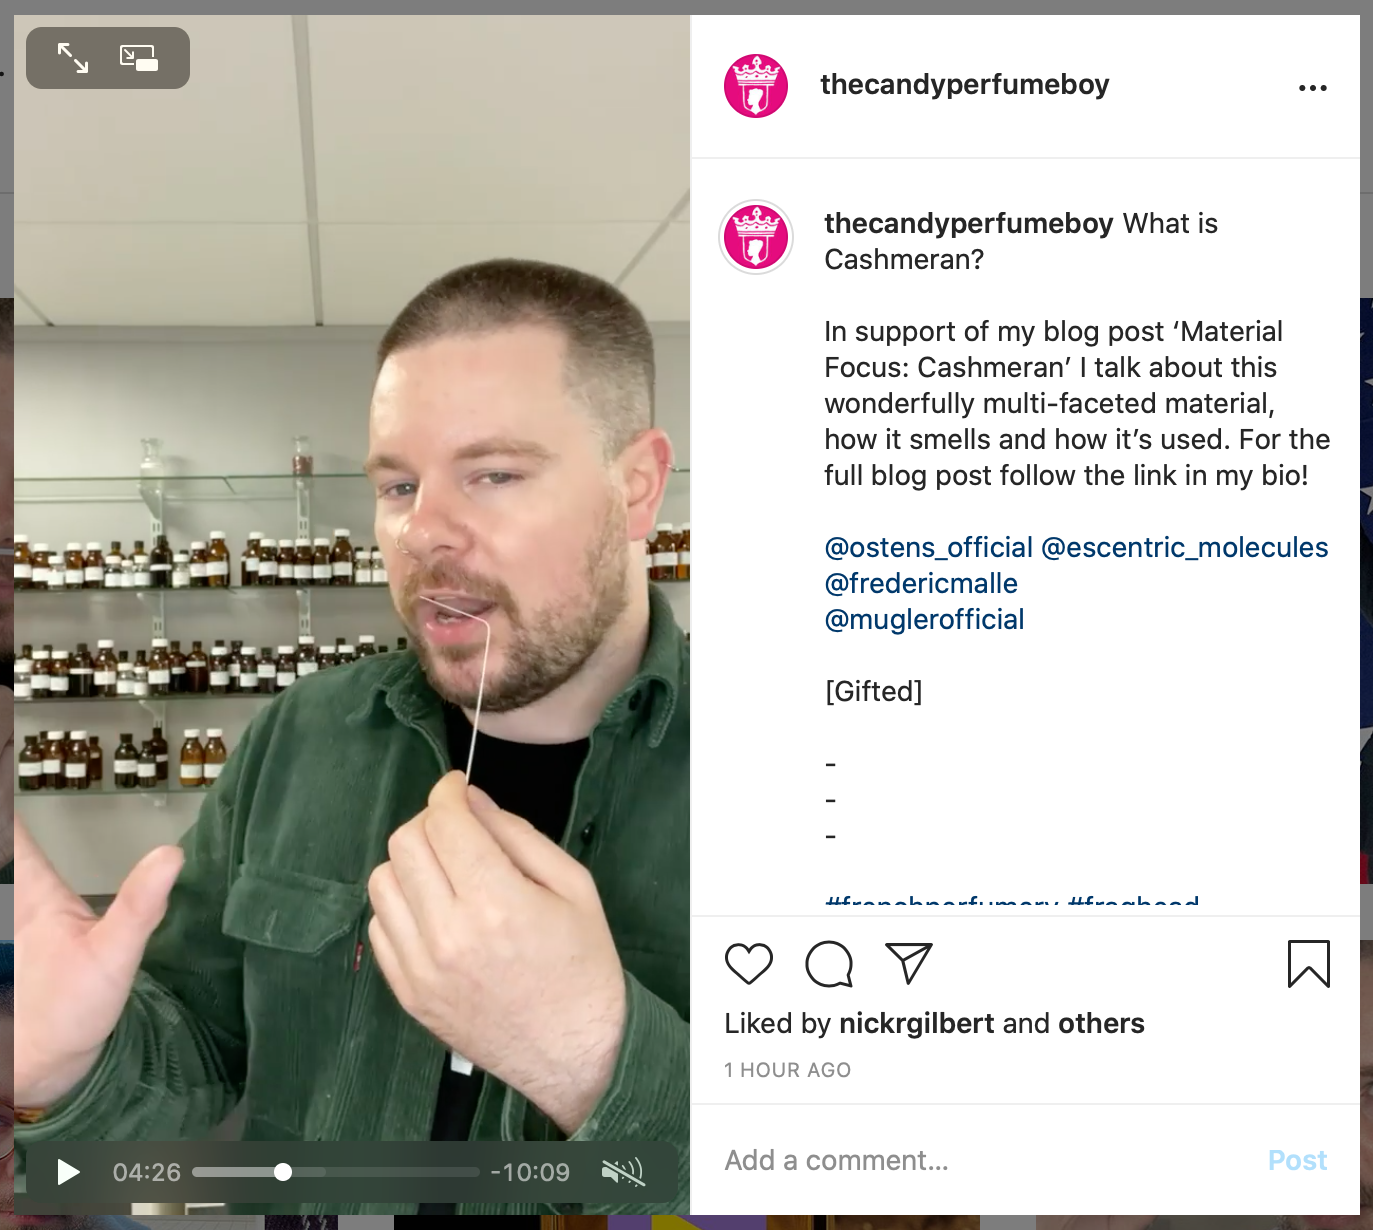
Task: Open picture-in-picture mode icon
Action: (x=139, y=58)
